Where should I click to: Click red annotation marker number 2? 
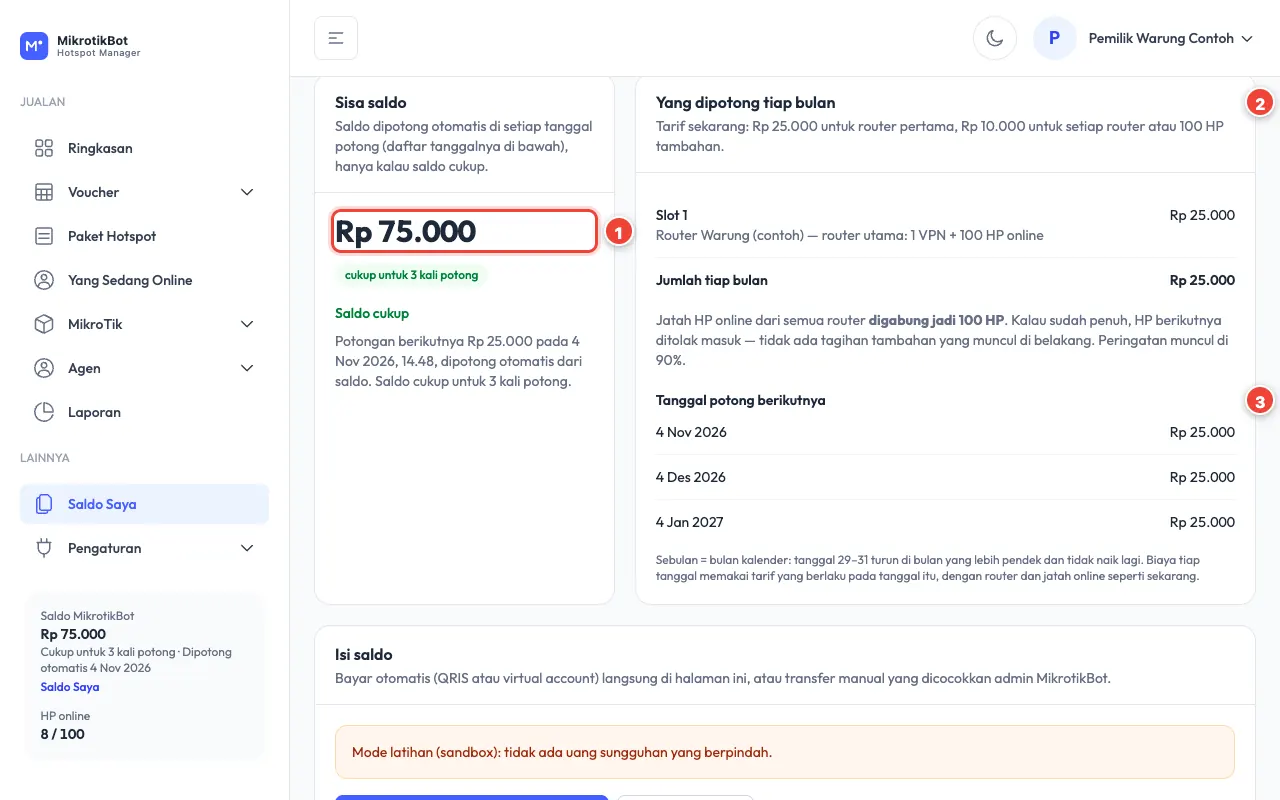pyautogui.click(x=1259, y=102)
